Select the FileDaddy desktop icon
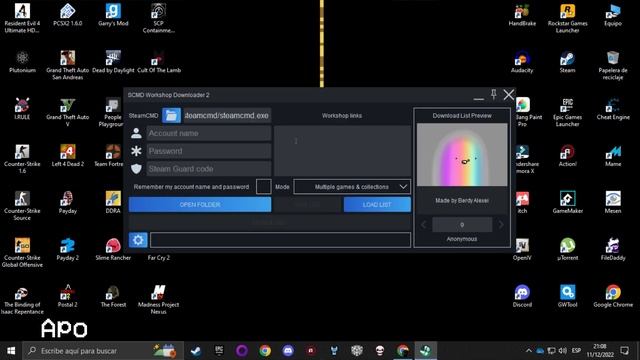The image size is (640, 360). pos(613,249)
